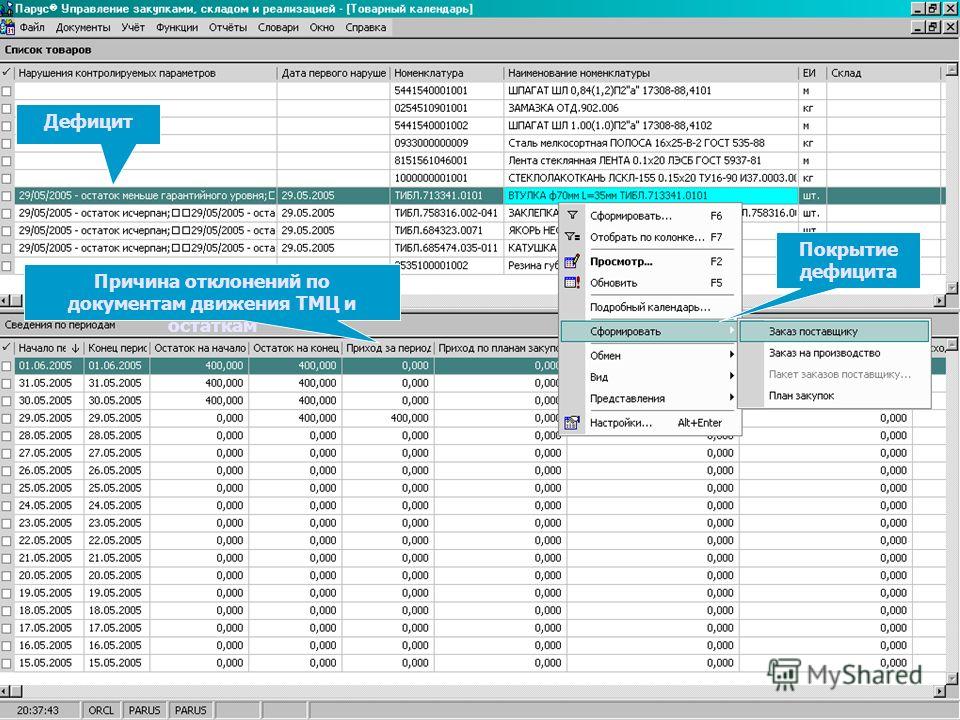Screen dimensions: 960x720
Task: Open the Документы menu
Action: [83, 28]
